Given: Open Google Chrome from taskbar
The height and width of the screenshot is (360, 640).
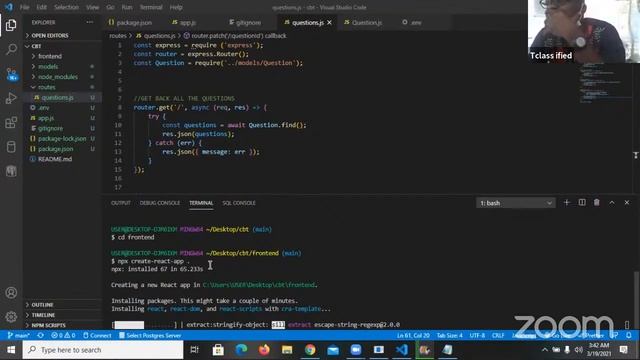Looking at the screenshot, I should pos(310,350).
